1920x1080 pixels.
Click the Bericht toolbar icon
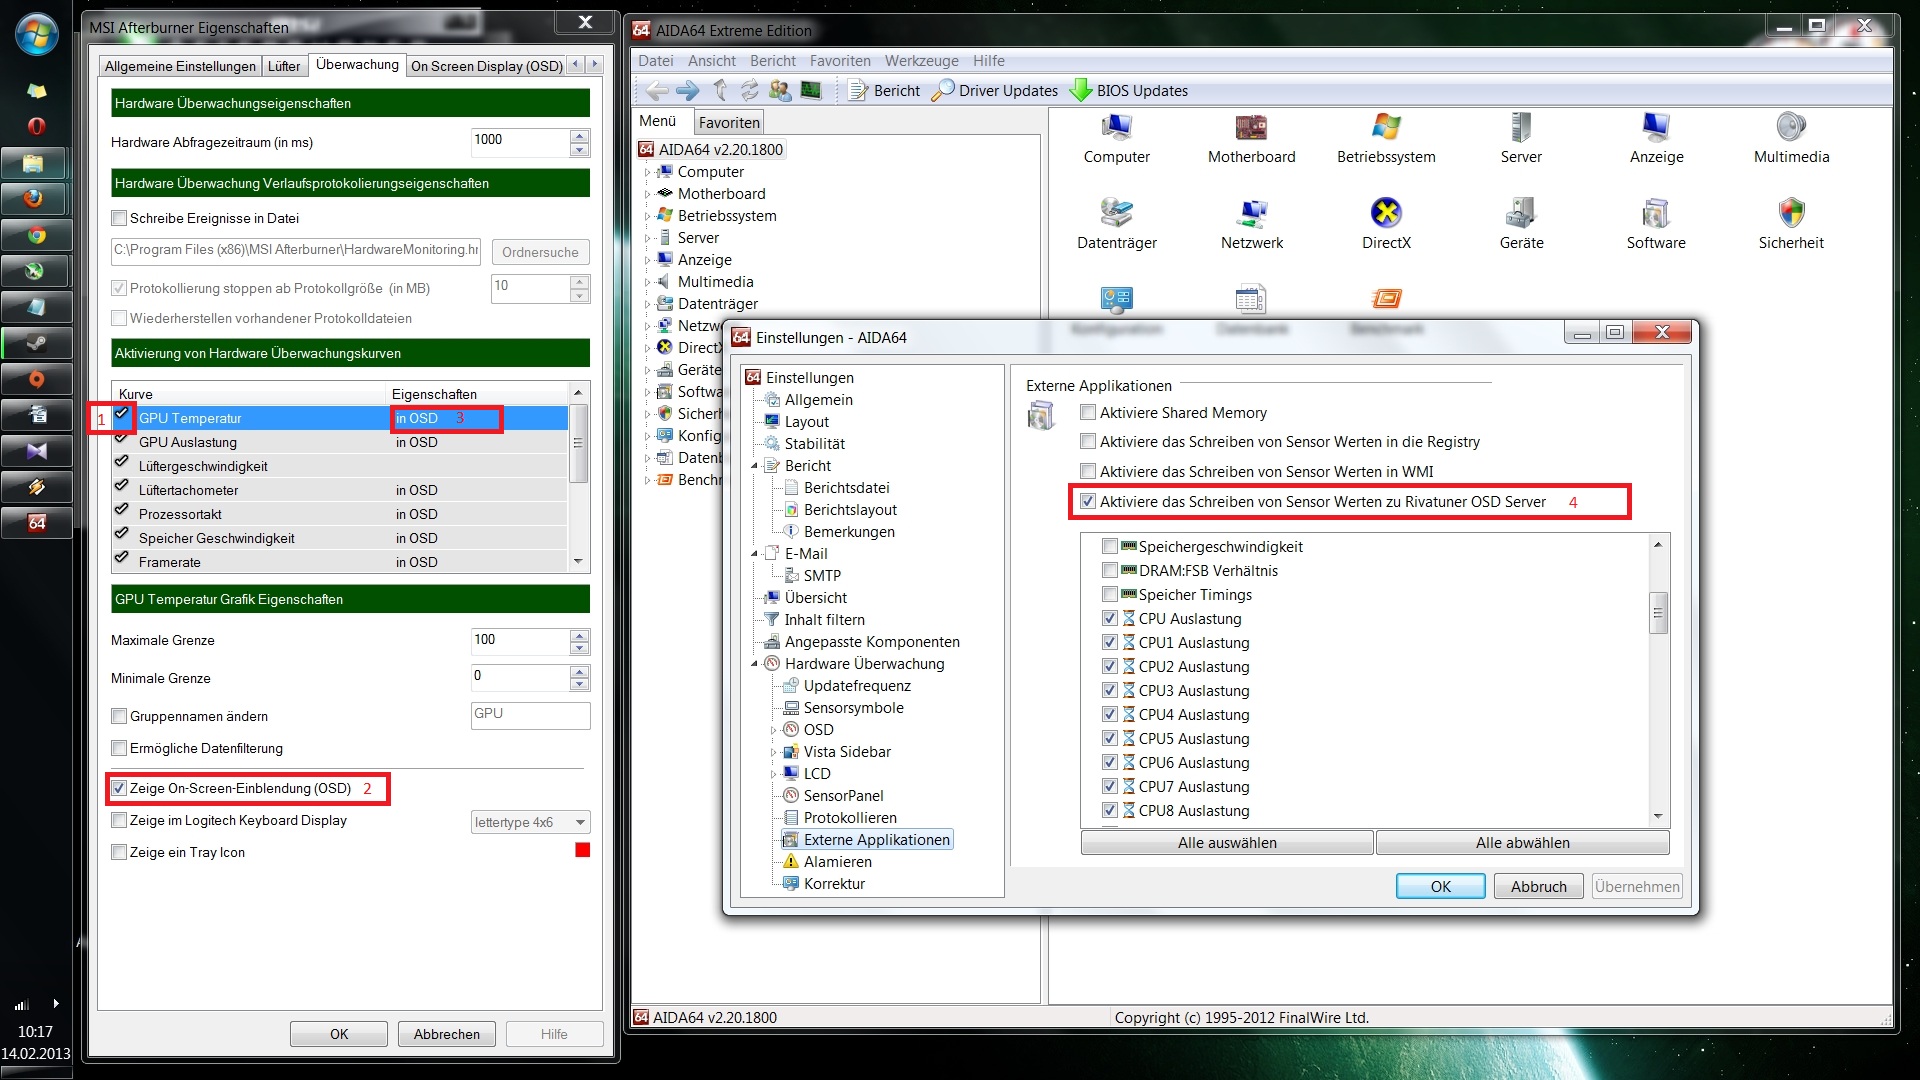[x=858, y=91]
